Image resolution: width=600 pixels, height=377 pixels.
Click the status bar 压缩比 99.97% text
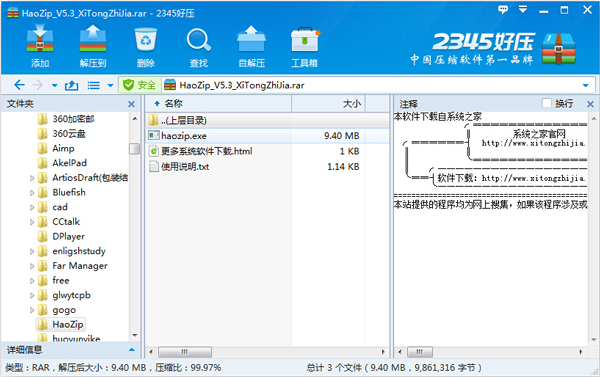pos(188,368)
